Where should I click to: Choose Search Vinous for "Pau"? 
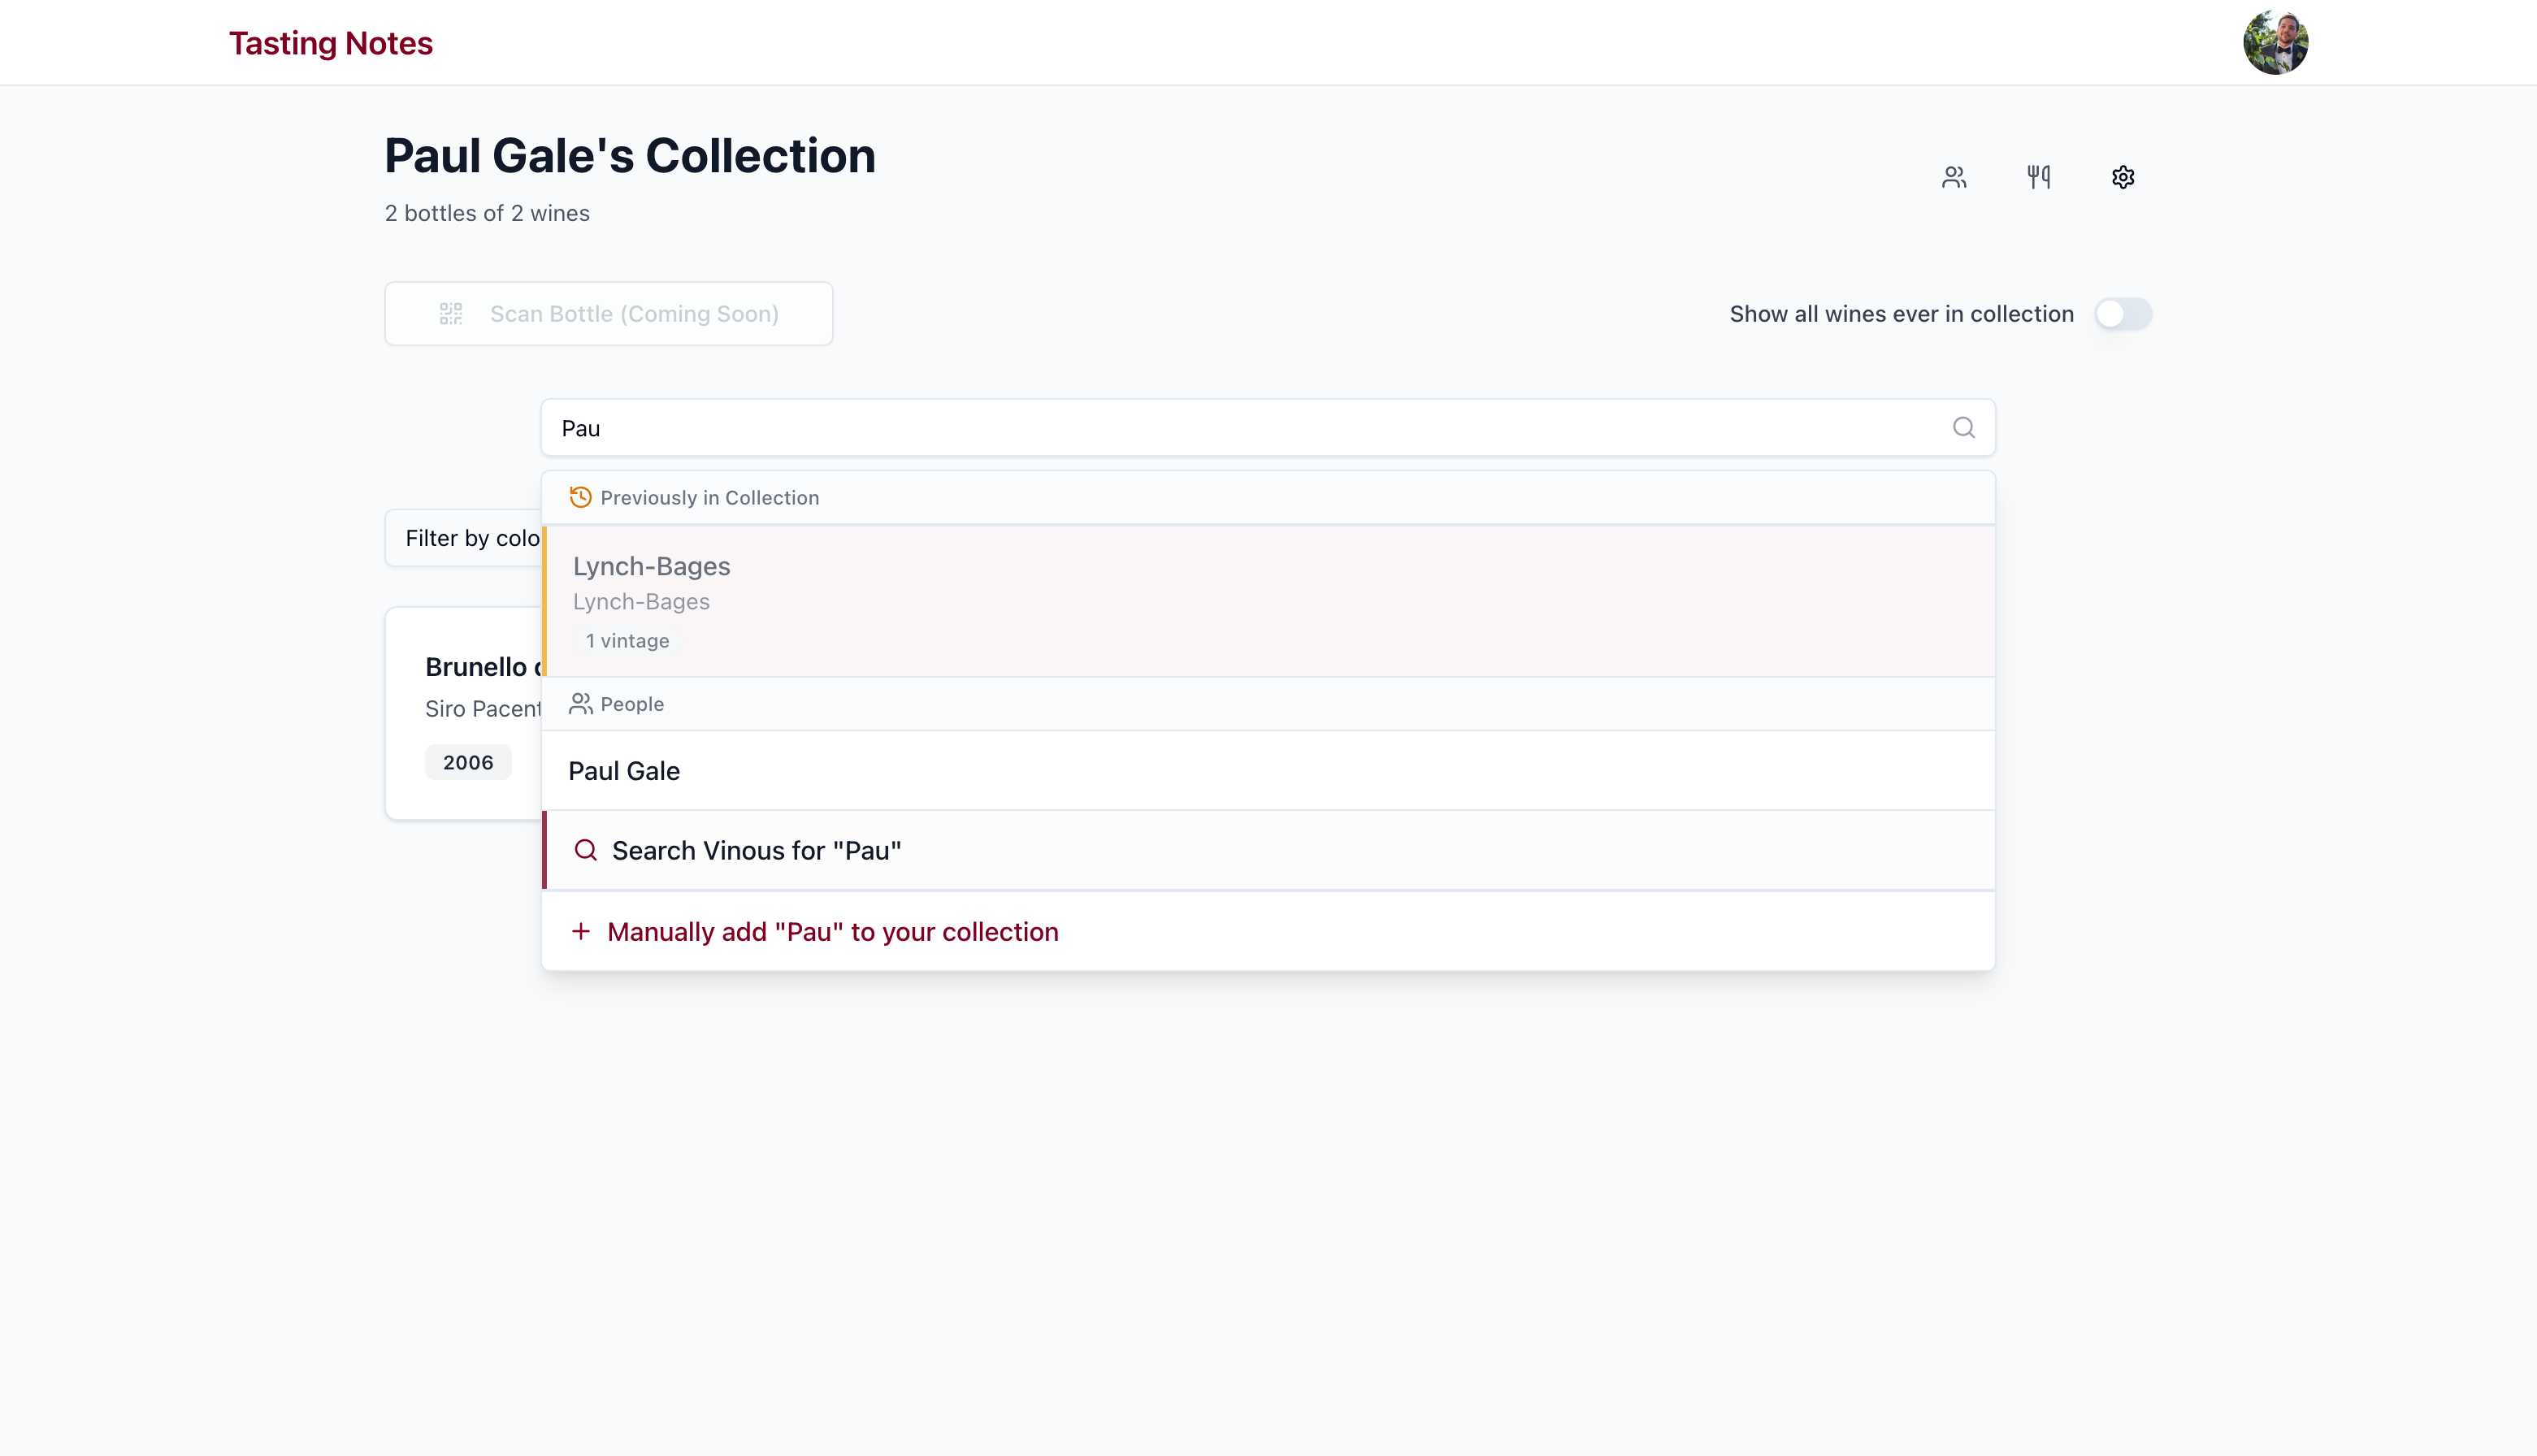1268,851
